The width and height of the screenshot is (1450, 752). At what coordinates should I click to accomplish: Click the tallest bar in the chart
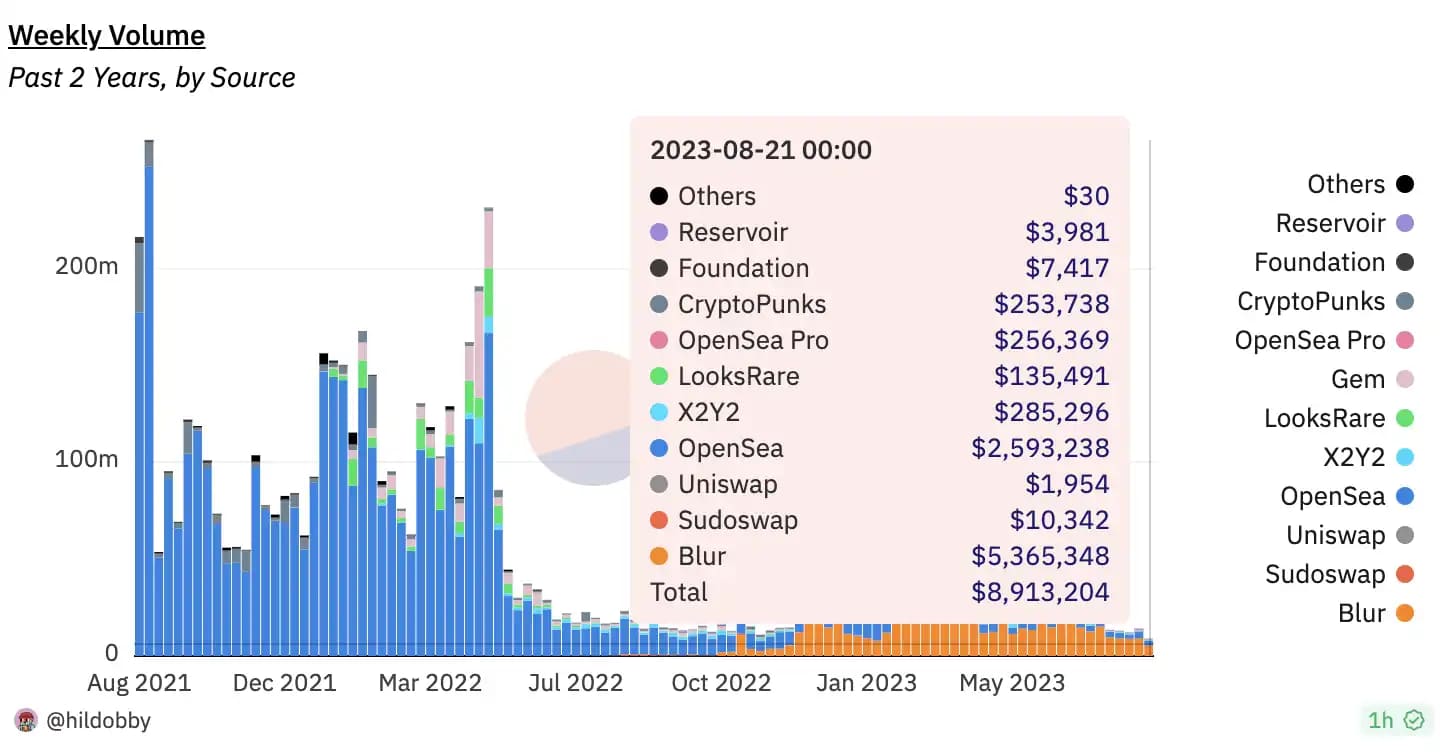tap(149, 398)
